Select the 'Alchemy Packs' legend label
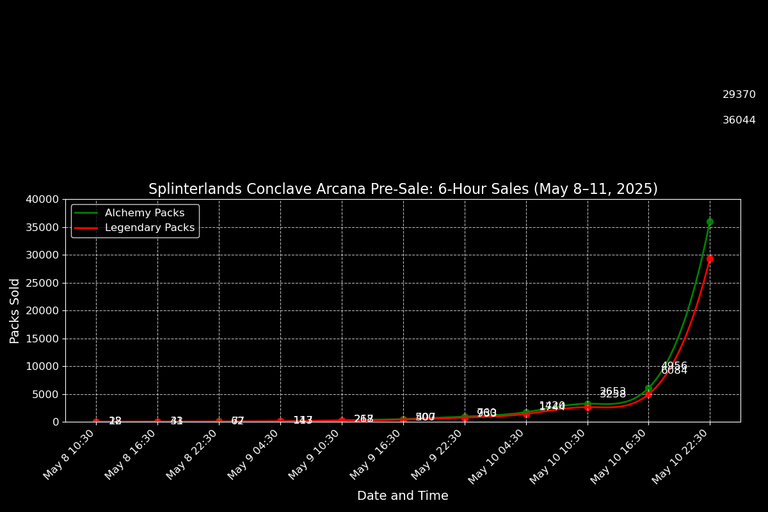The width and height of the screenshot is (768, 512). [x=144, y=213]
